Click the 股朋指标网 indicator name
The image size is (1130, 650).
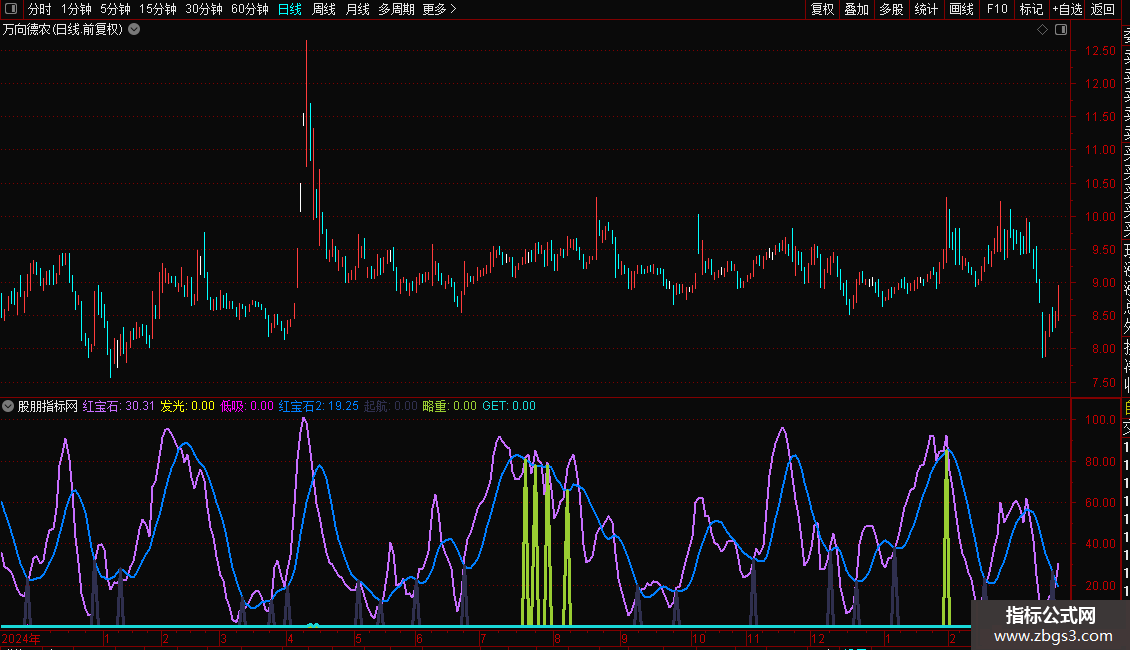coord(48,406)
